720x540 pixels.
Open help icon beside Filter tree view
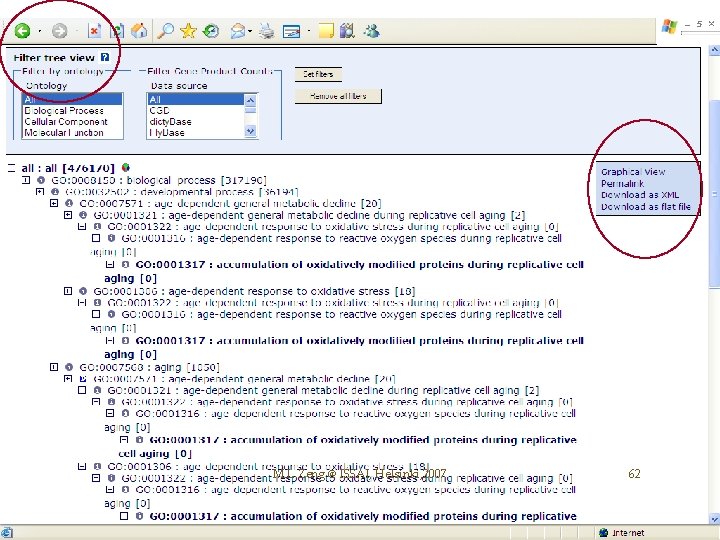105,57
